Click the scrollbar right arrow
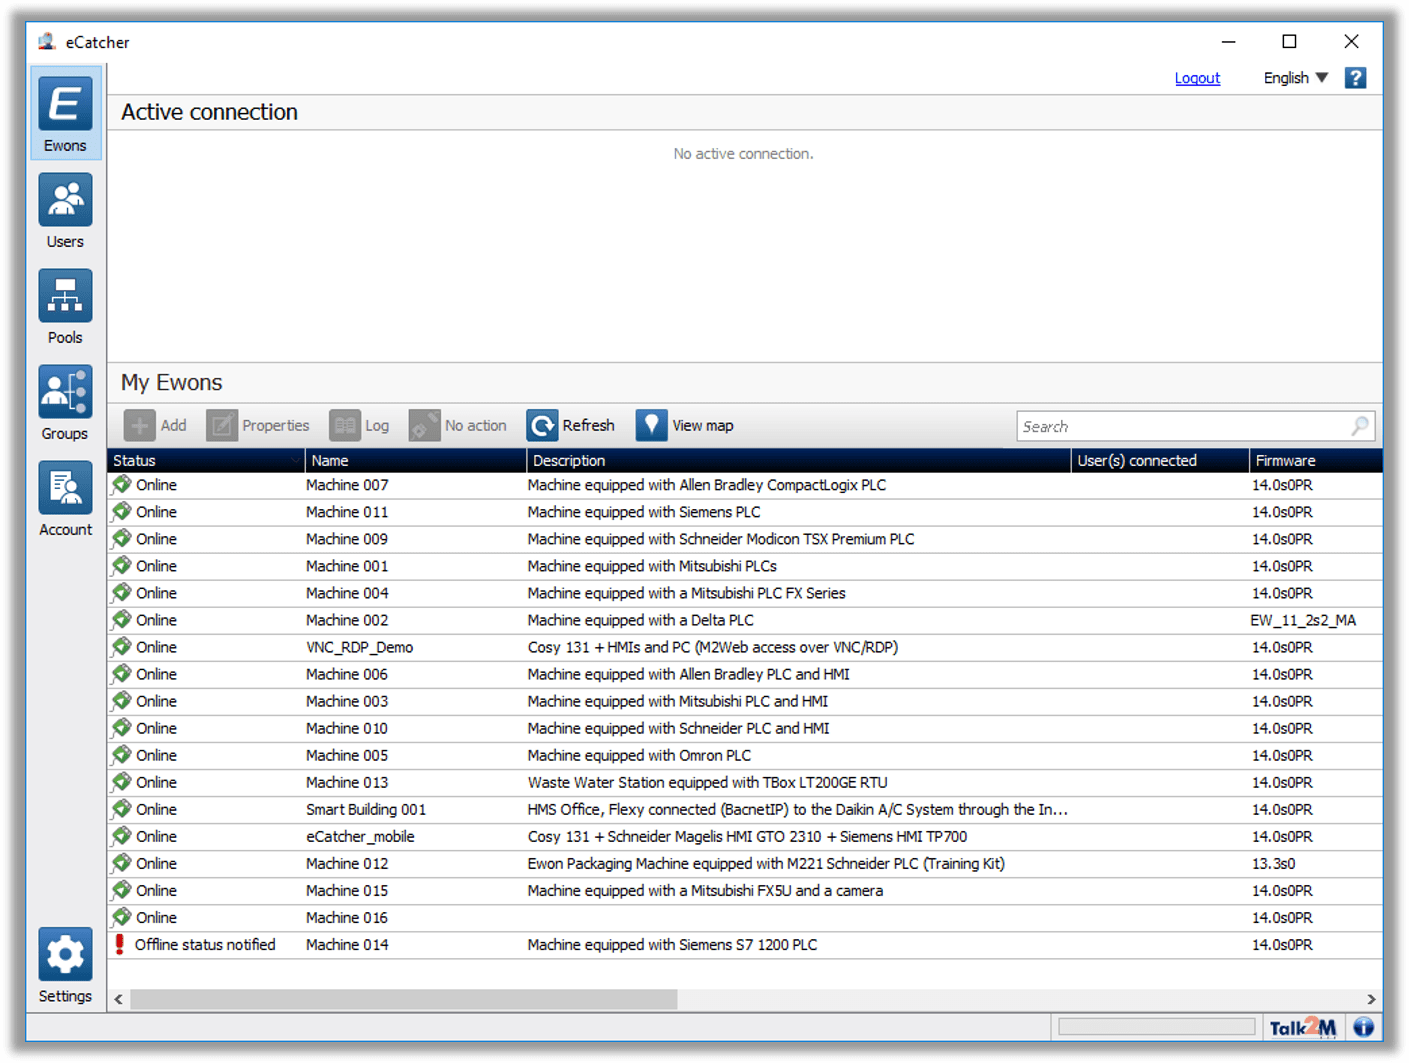The image size is (1409, 1063). (1371, 999)
